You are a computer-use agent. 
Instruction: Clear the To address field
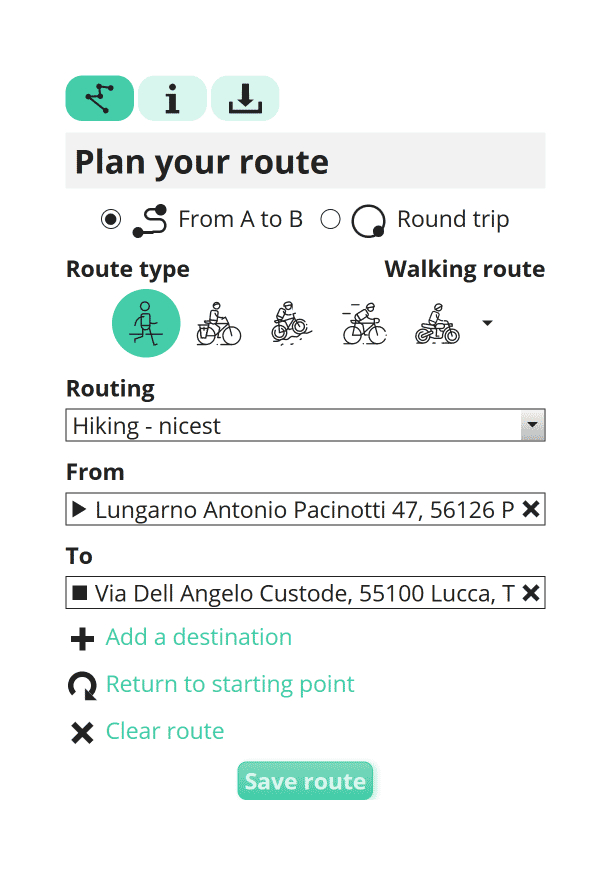[x=531, y=593]
